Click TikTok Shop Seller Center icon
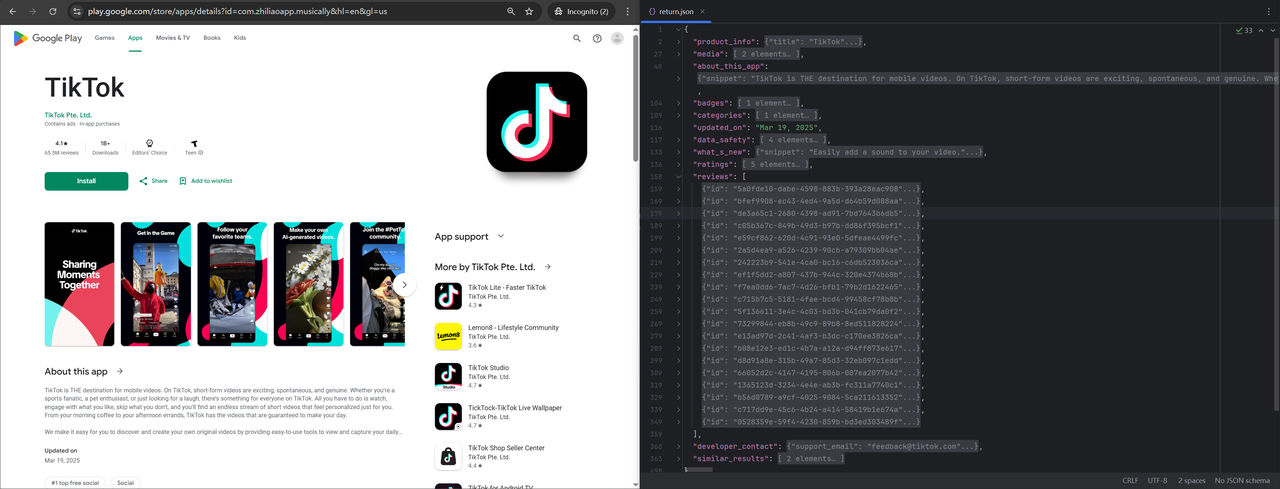 pos(448,456)
